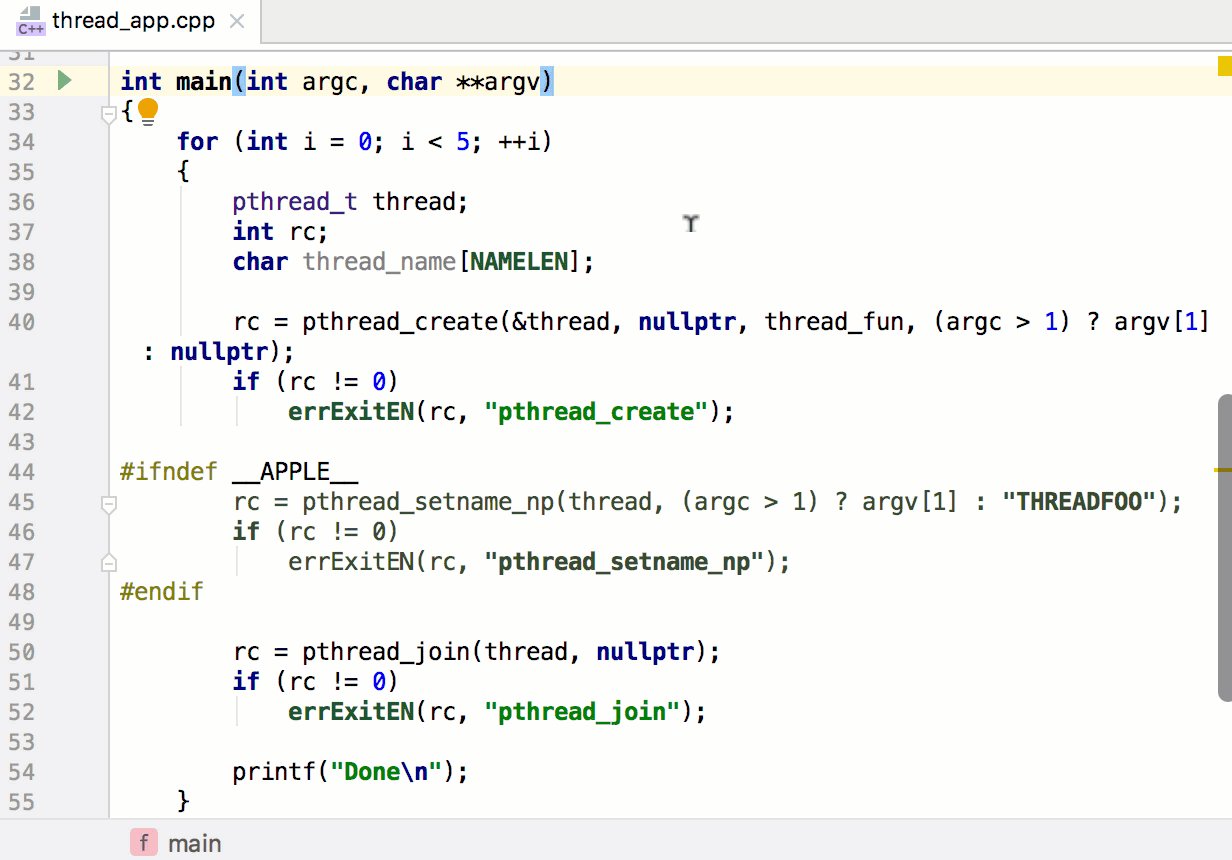Image resolution: width=1232 pixels, height=860 pixels.
Task: Click on pthread_create function call
Action: [399, 322]
